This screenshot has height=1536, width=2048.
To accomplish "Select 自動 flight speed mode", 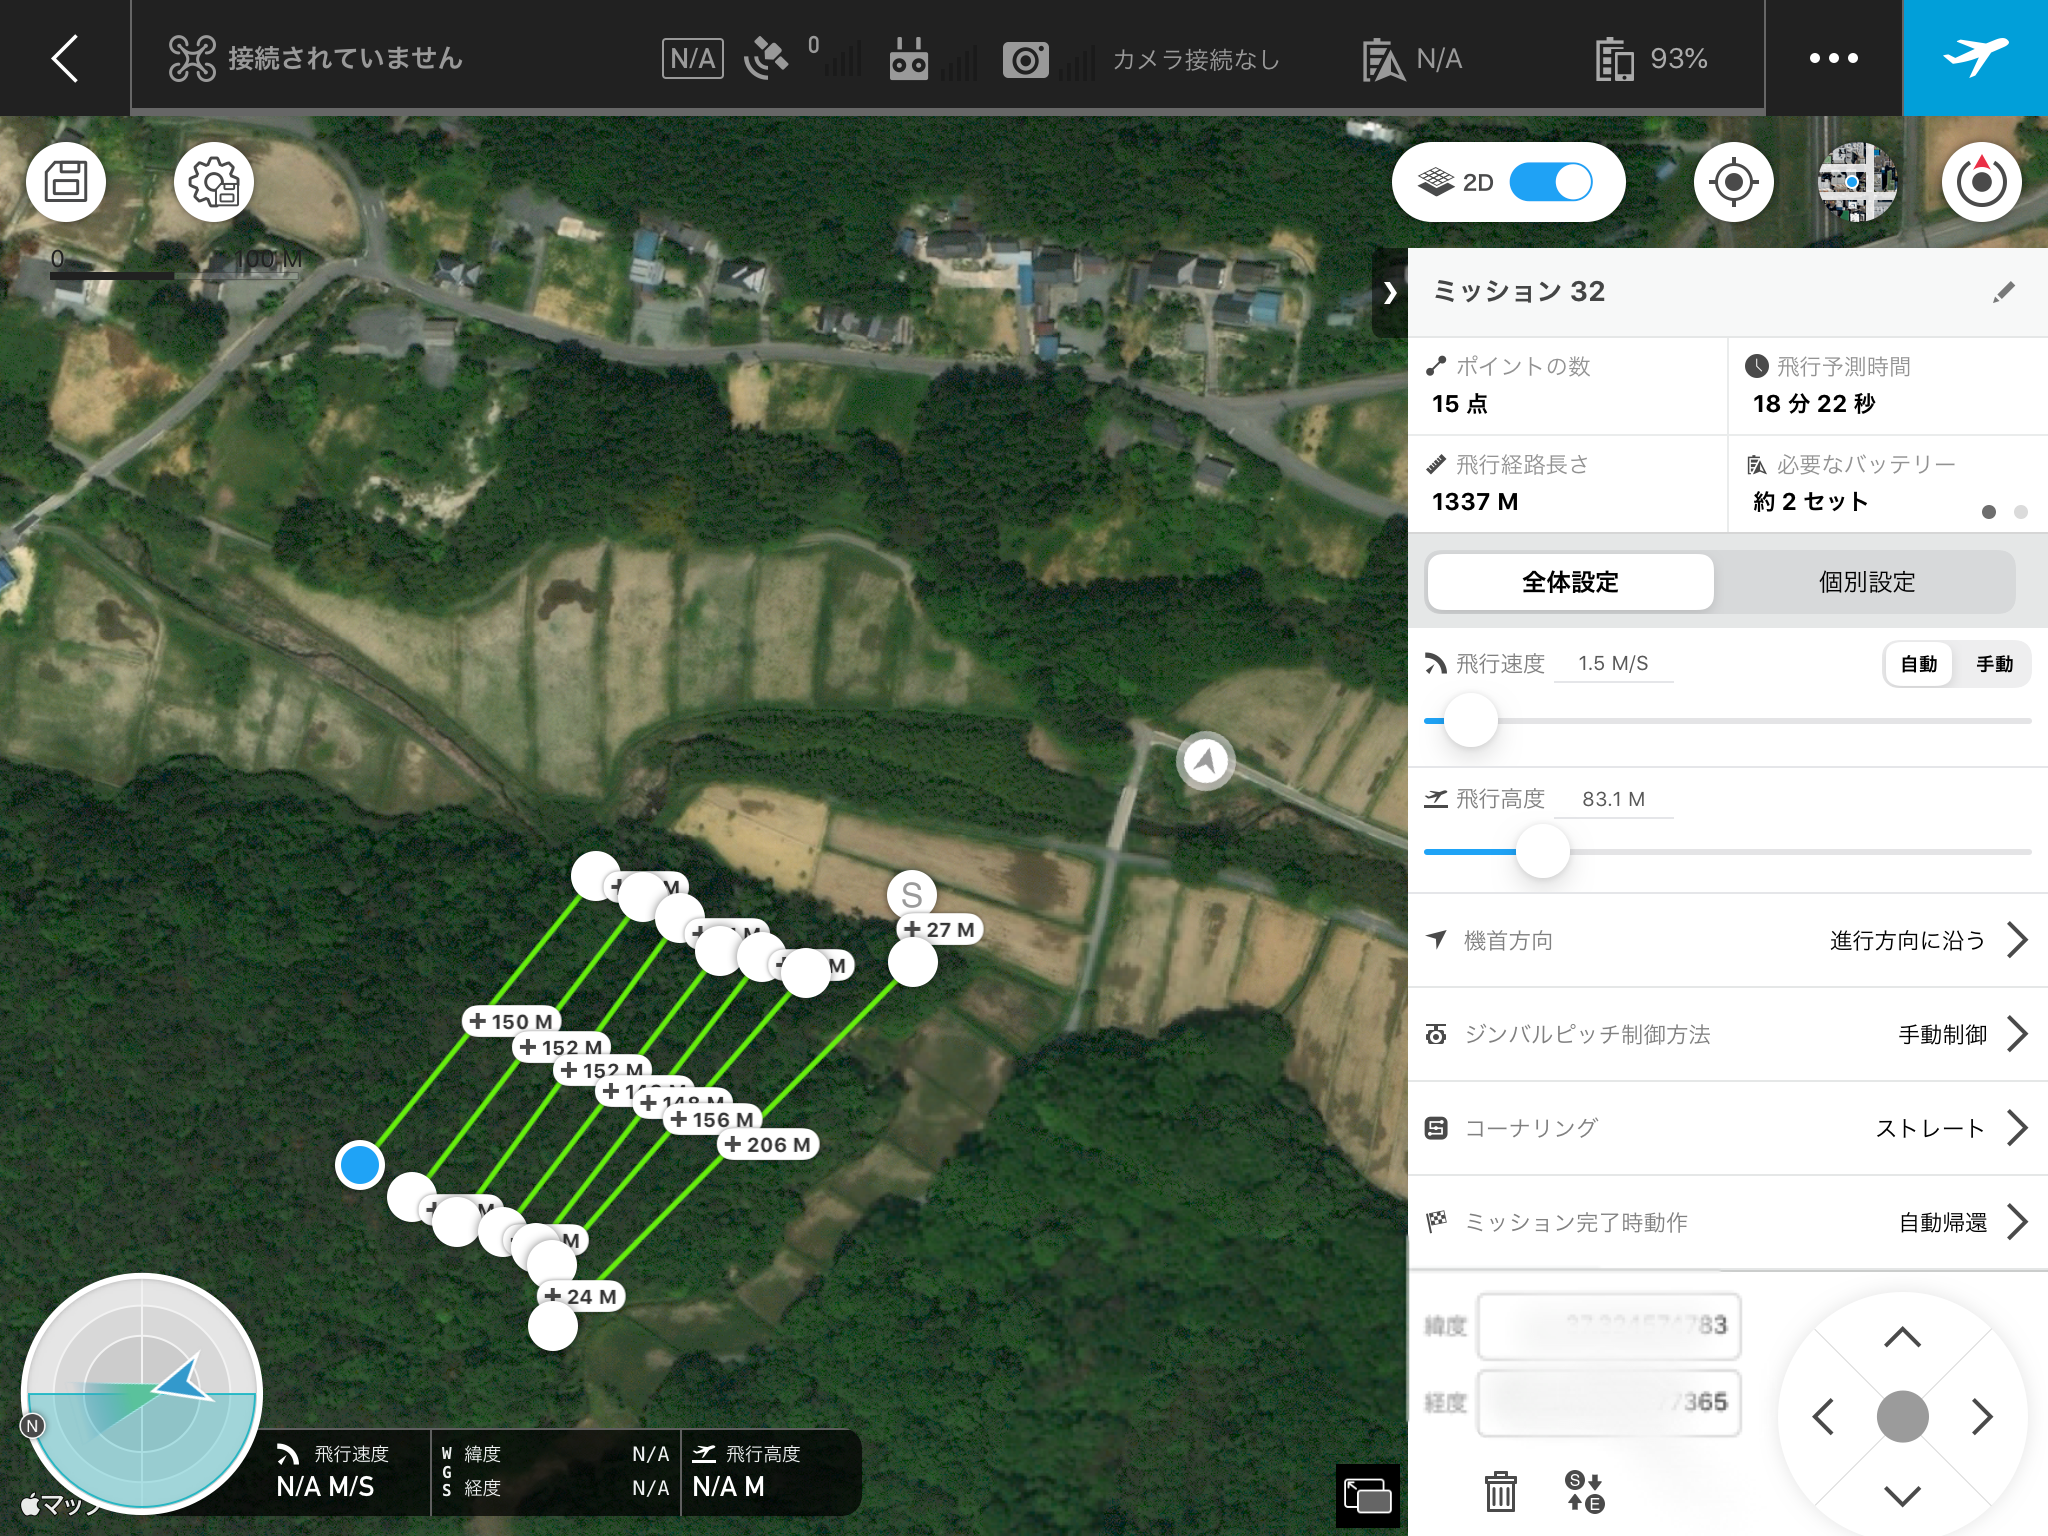I will pos(1918,664).
